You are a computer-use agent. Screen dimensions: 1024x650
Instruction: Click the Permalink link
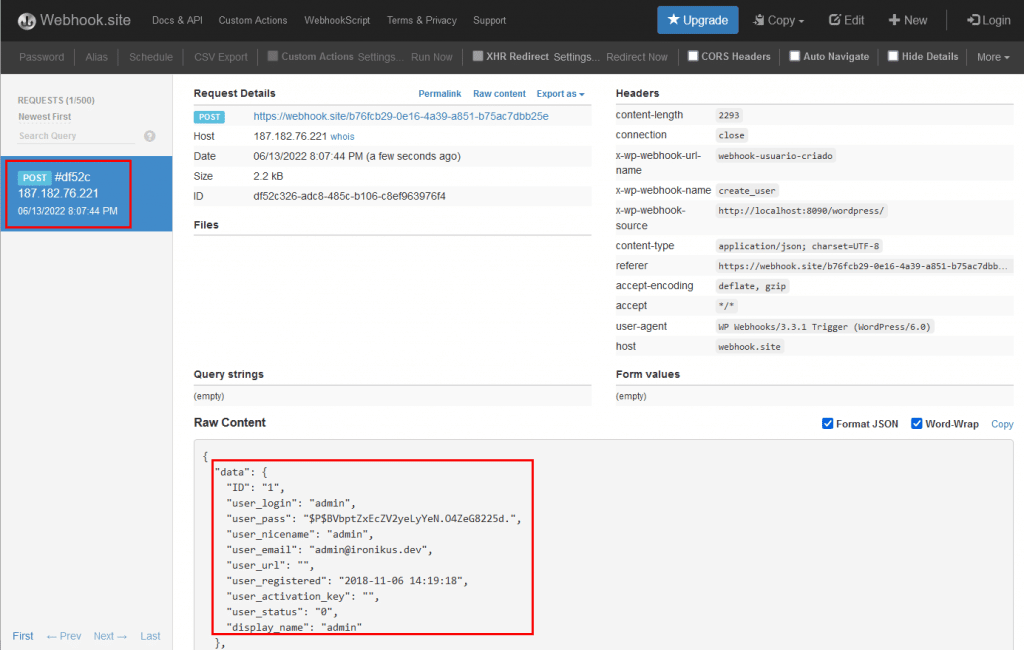coord(440,94)
